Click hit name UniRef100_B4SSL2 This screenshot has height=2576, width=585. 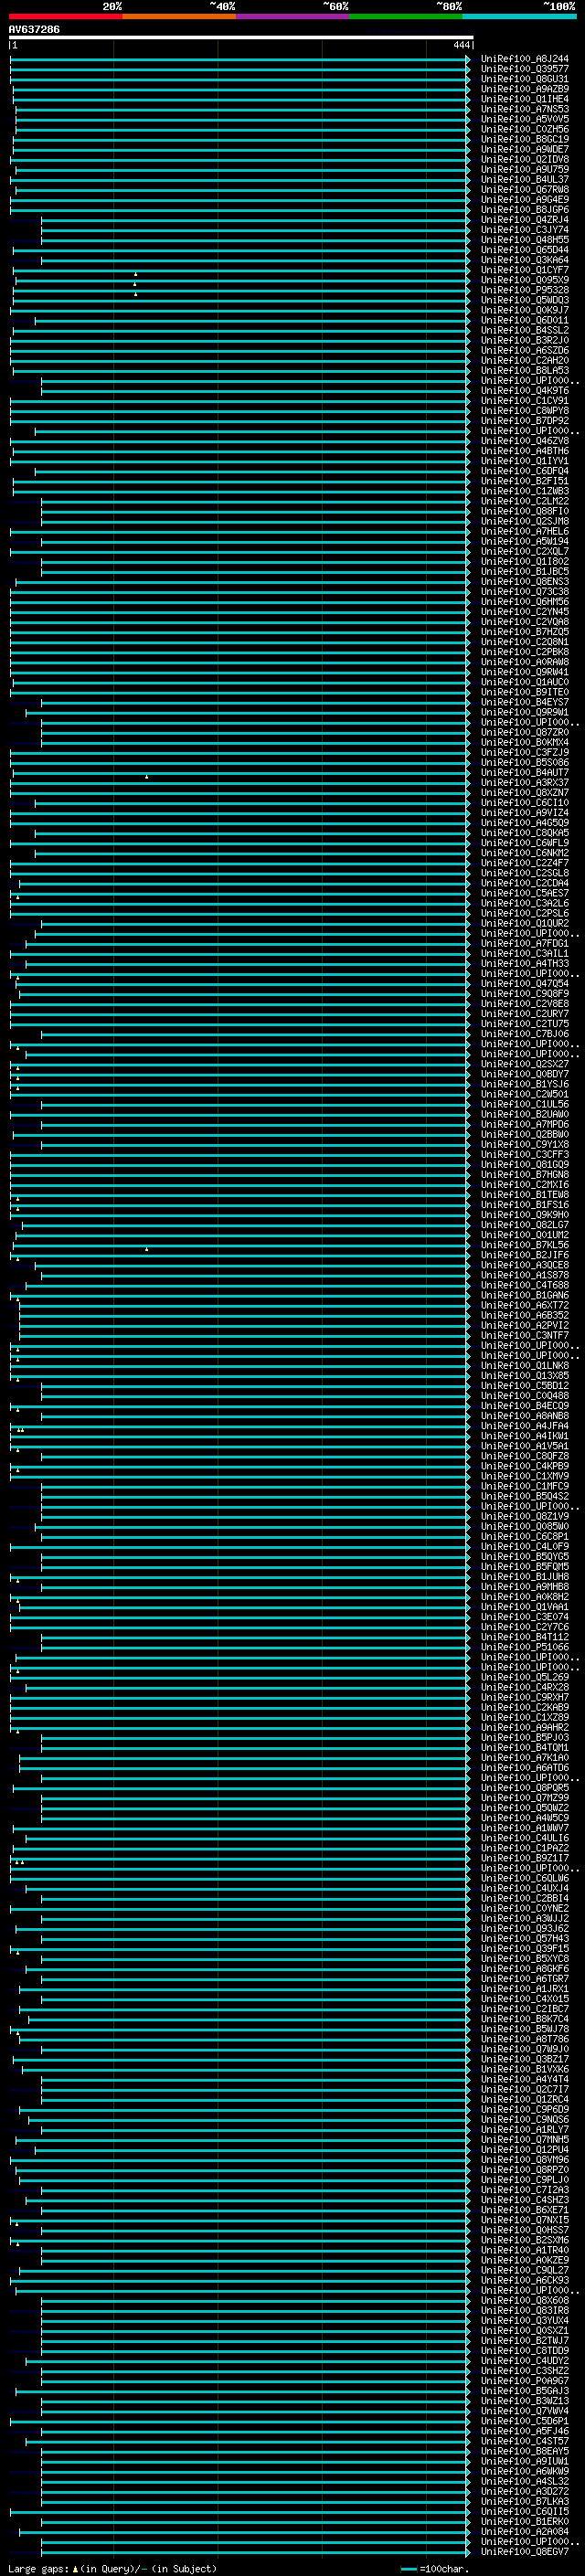[x=525, y=330]
